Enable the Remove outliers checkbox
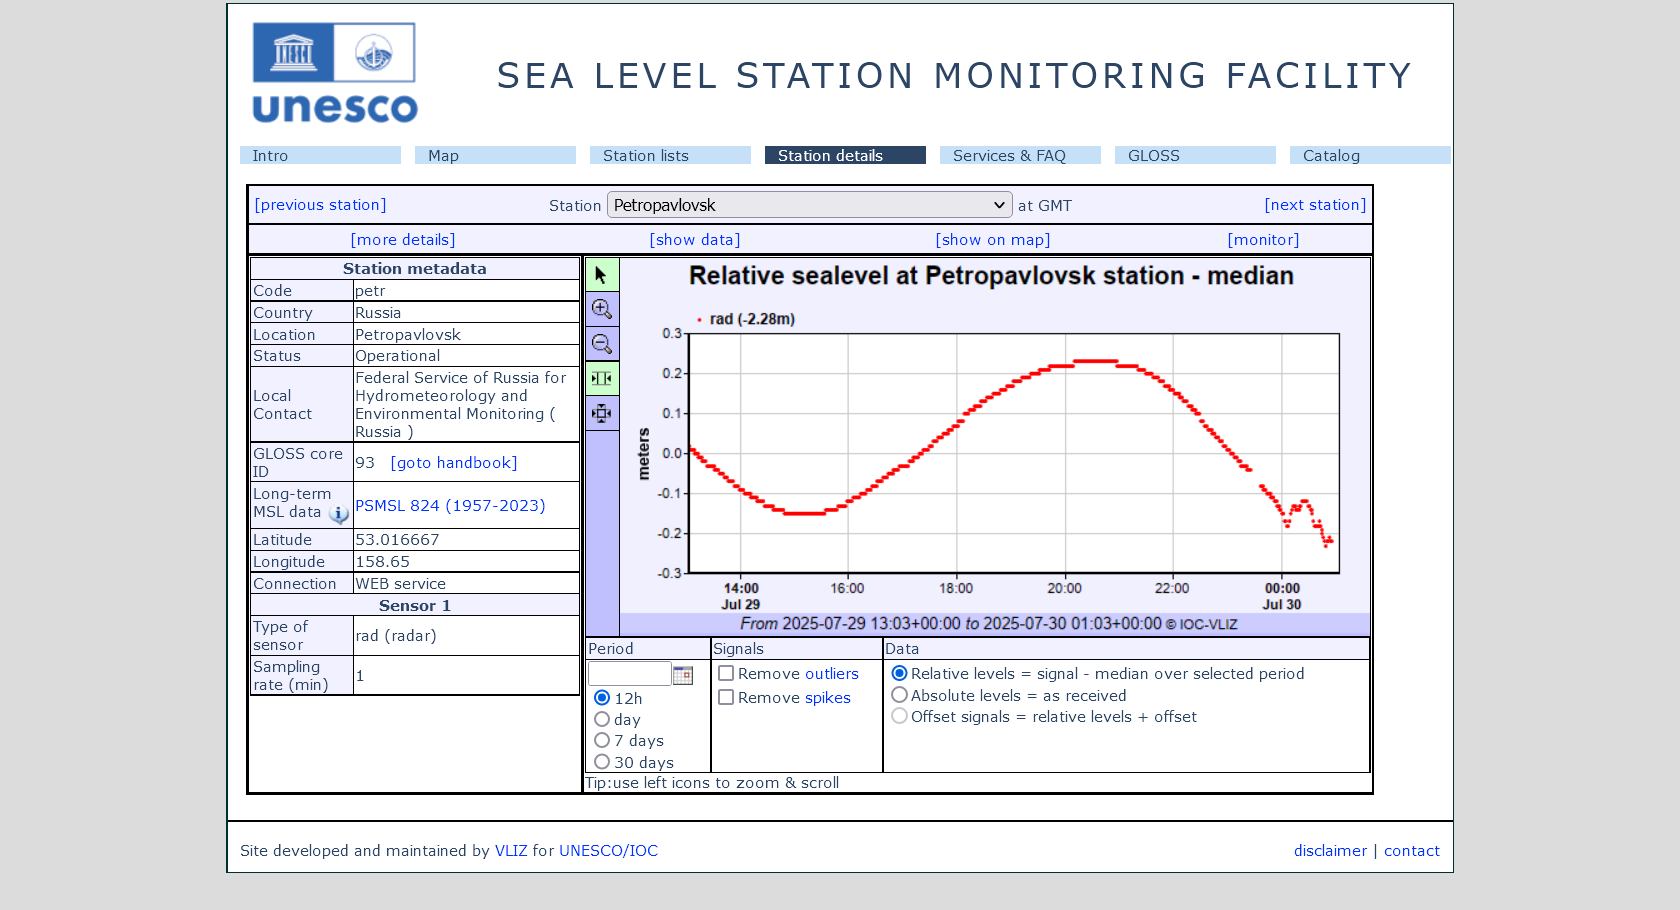The image size is (1680, 910). [x=726, y=674]
